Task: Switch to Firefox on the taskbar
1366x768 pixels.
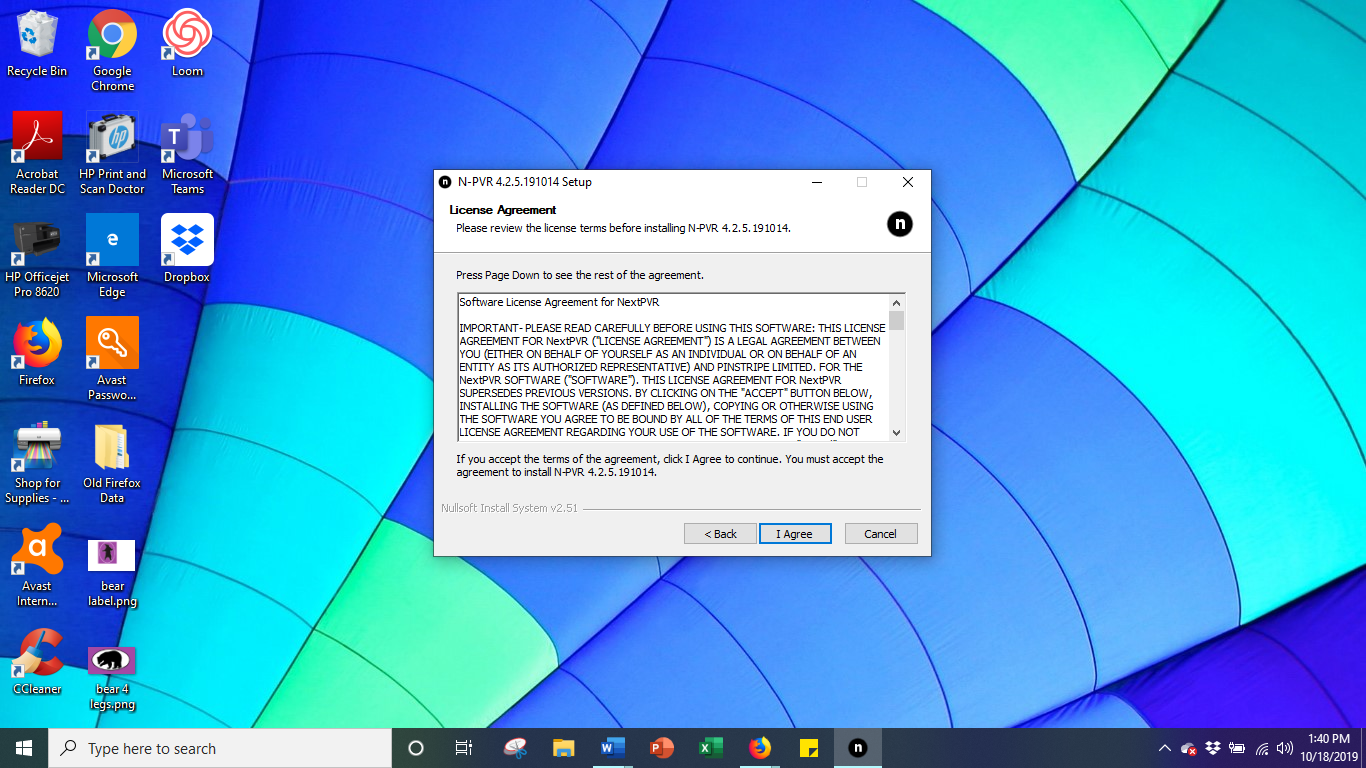Action: [760, 748]
